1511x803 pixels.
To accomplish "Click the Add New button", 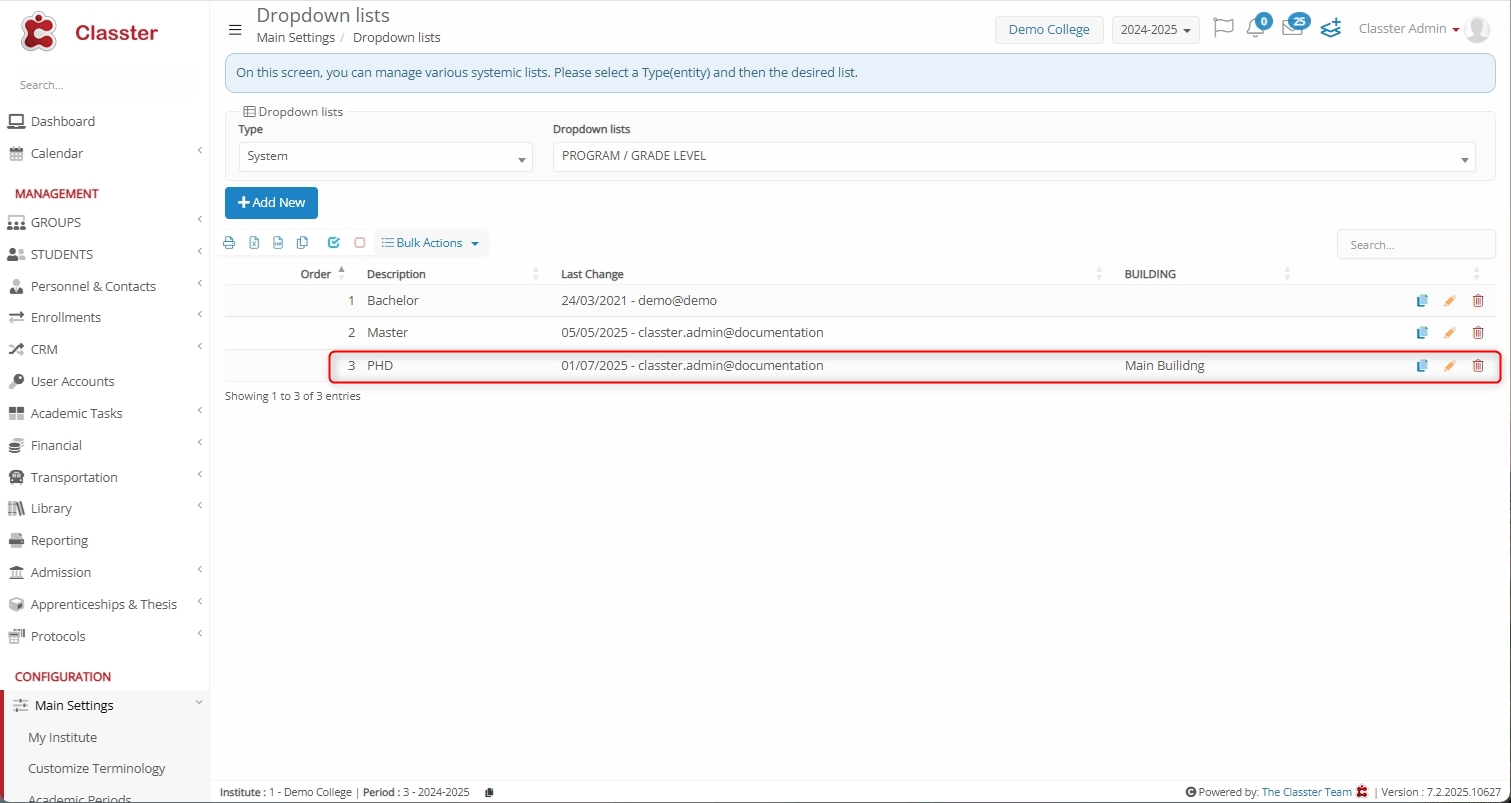I will (x=271, y=203).
